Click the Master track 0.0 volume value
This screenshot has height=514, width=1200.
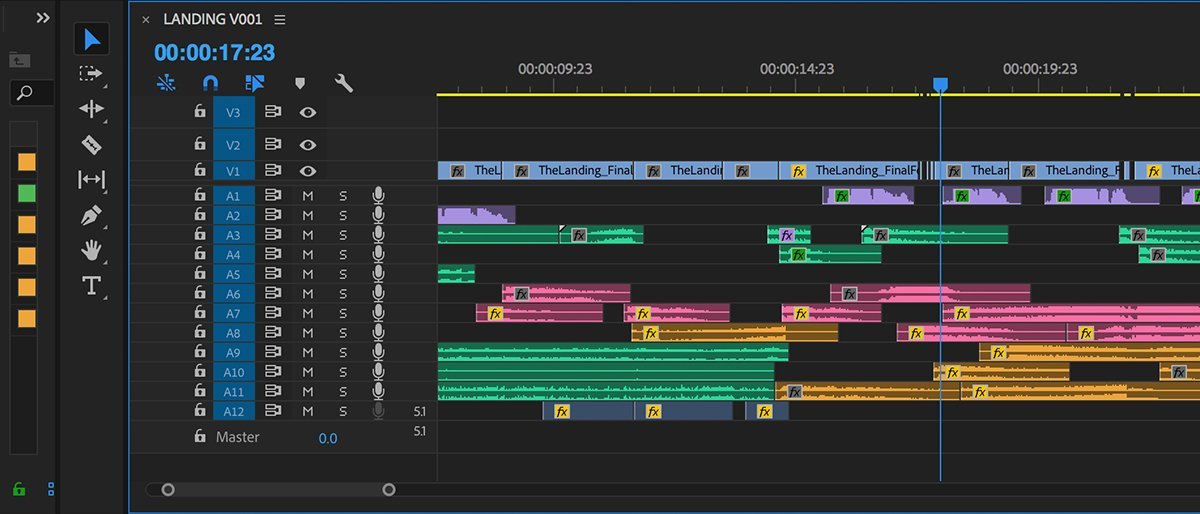328,438
